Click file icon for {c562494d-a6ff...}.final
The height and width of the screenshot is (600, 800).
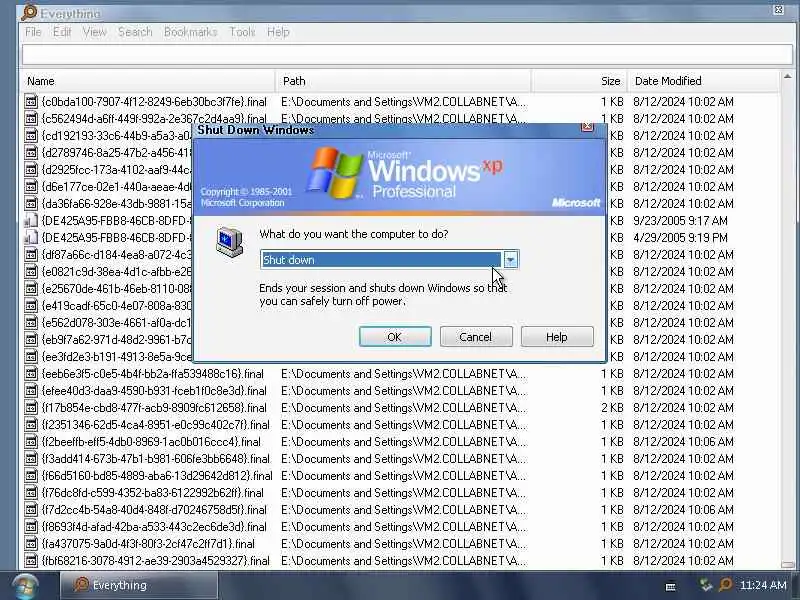click(31, 118)
